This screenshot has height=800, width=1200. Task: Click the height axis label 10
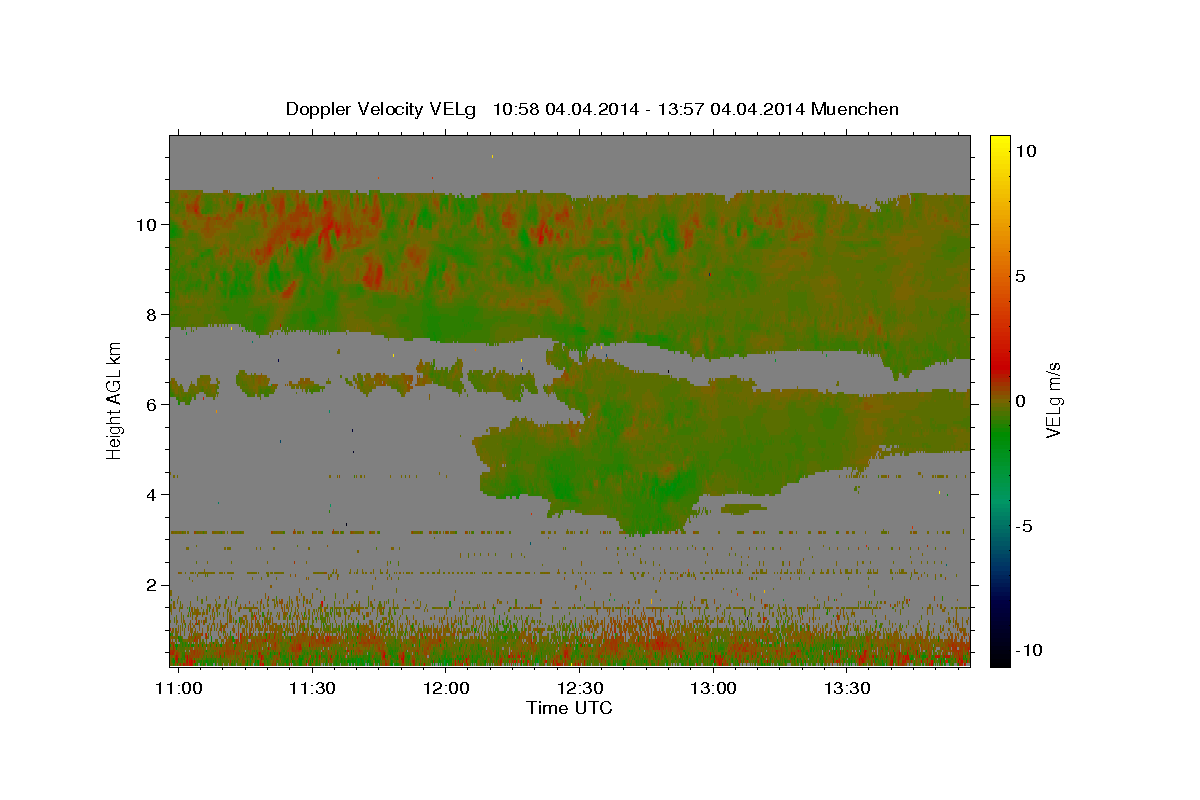144,225
